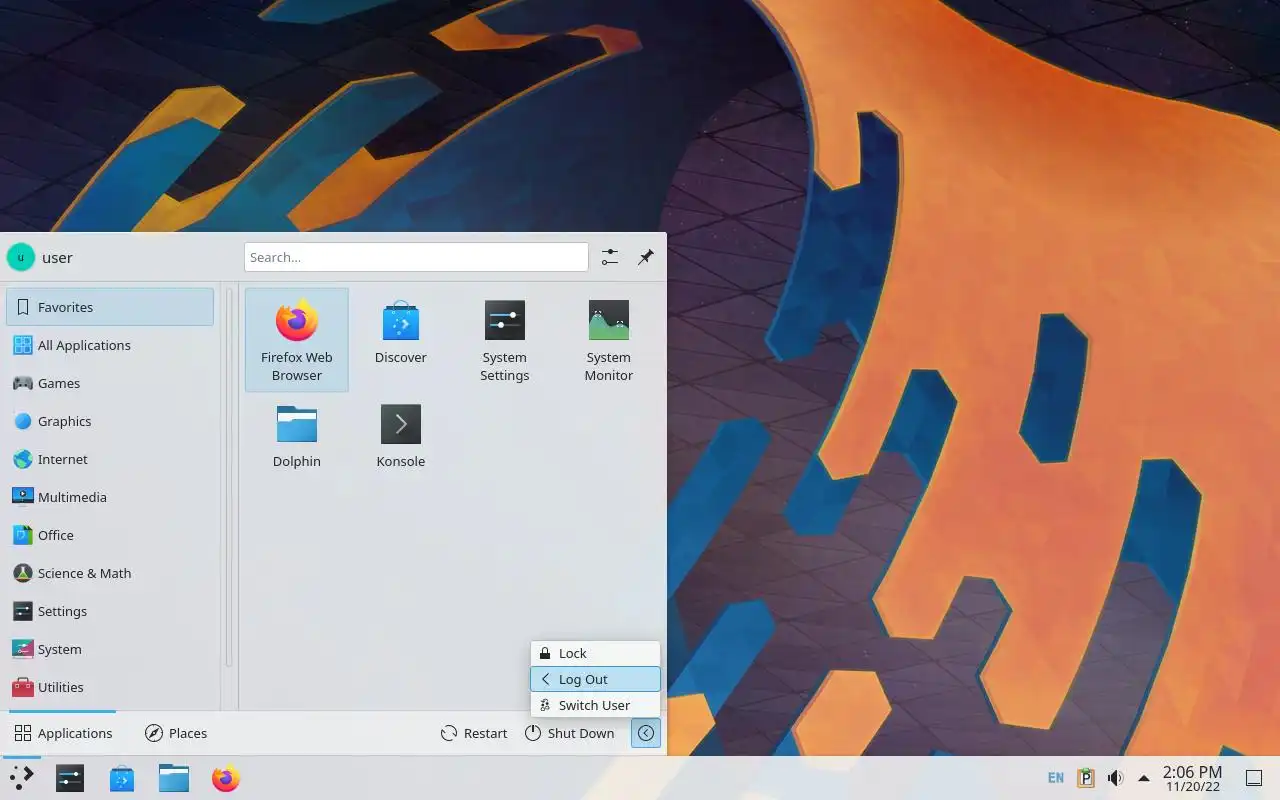Click the Shut Down button
This screenshot has height=800, width=1280.
click(569, 733)
